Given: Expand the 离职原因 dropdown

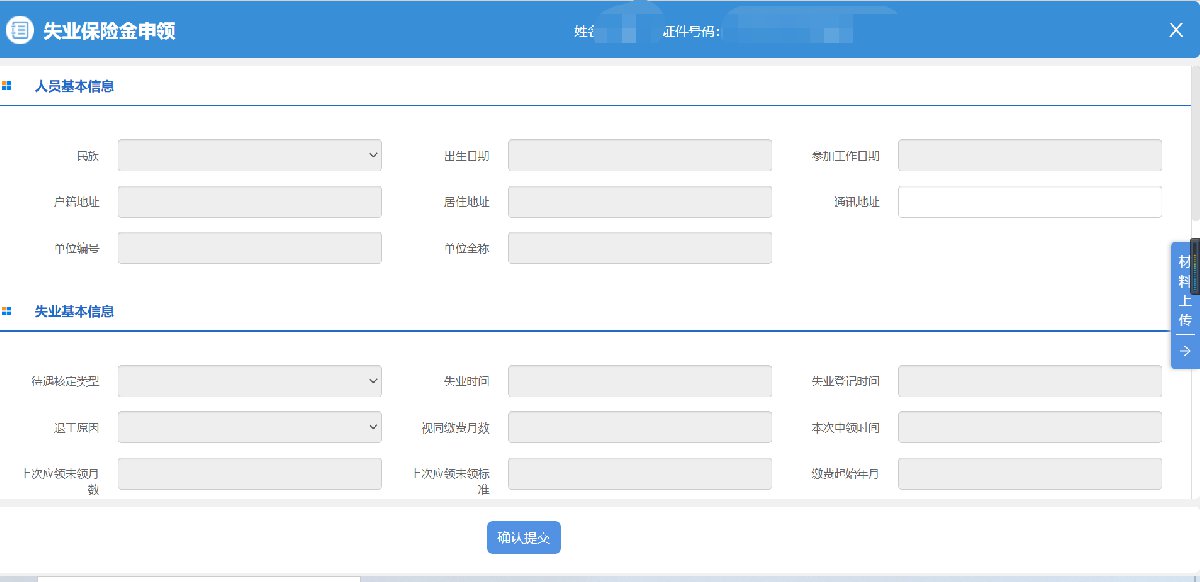Looking at the screenshot, I should pyautogui.click(x=249, y=427).
